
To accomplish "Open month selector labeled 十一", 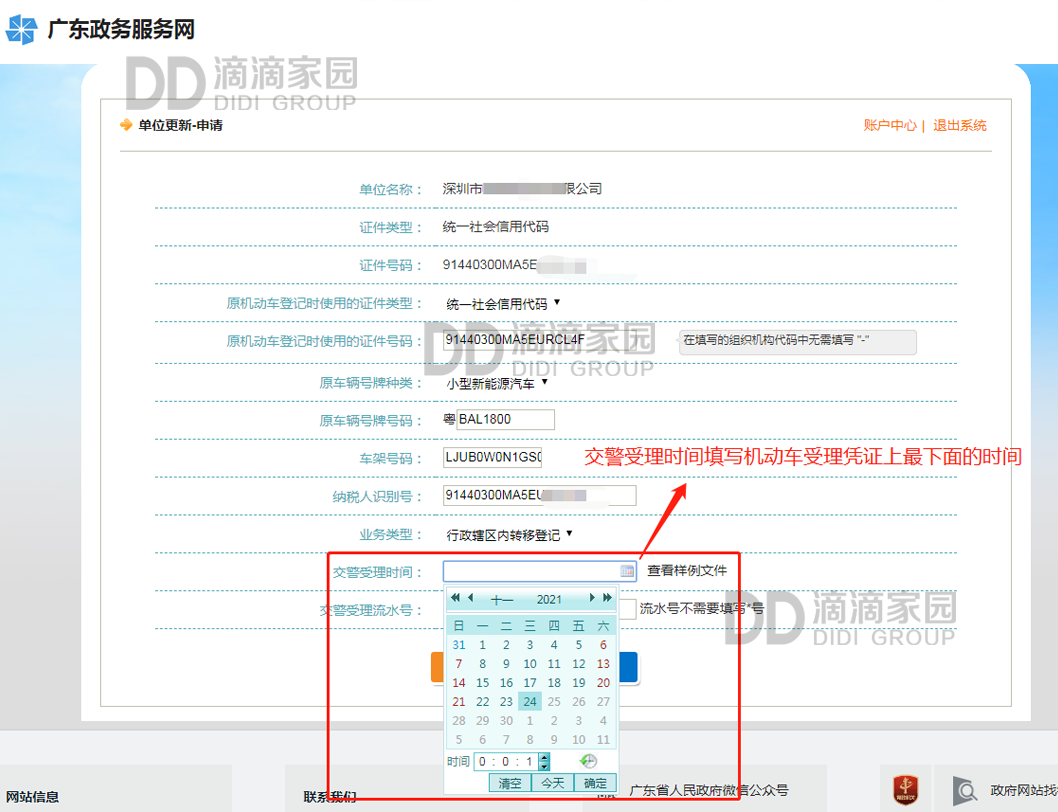I will (502, 599).
